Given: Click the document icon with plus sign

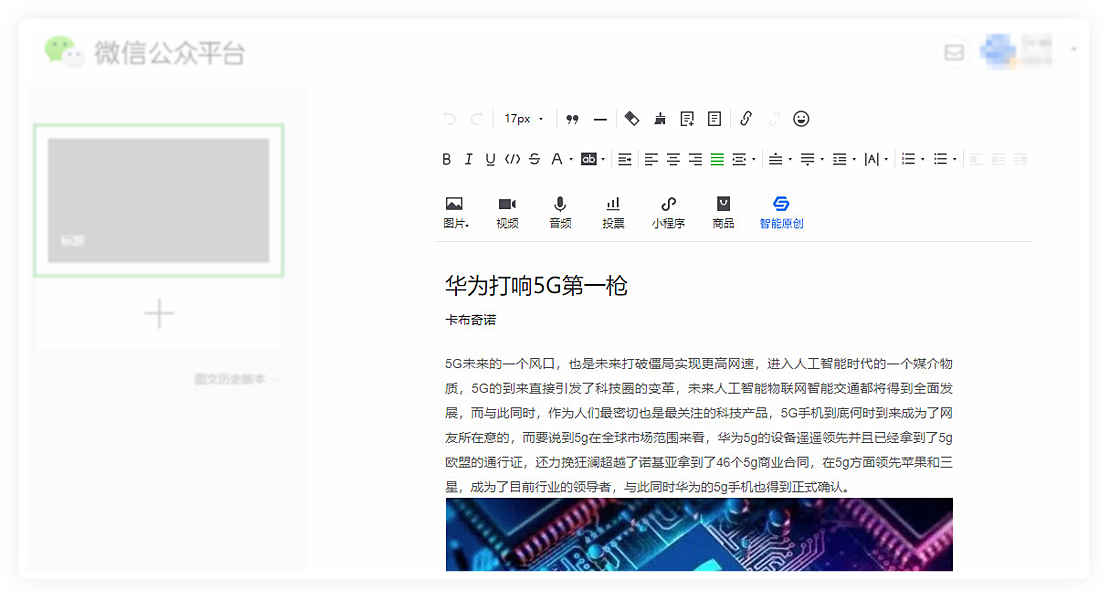Looking at the screenshot, I should [687, 119].
